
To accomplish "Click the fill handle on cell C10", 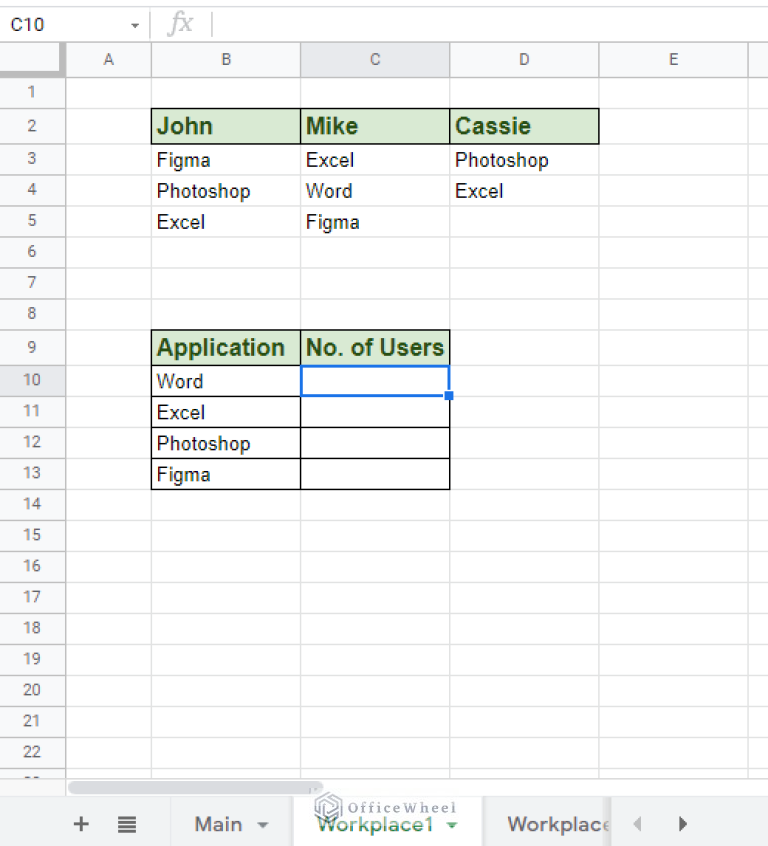I will tap(449, 396).
